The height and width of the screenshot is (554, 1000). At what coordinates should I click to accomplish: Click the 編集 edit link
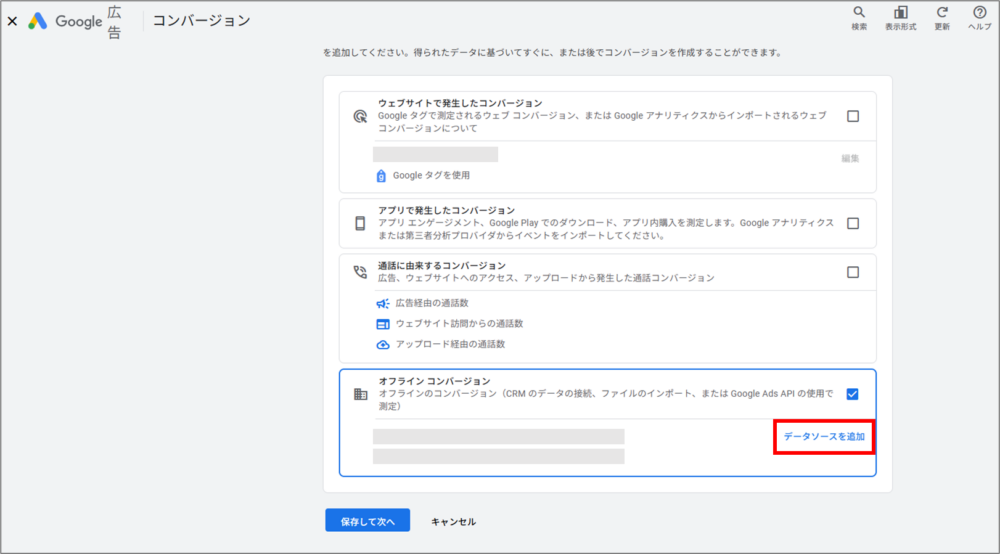click(849, 158)
